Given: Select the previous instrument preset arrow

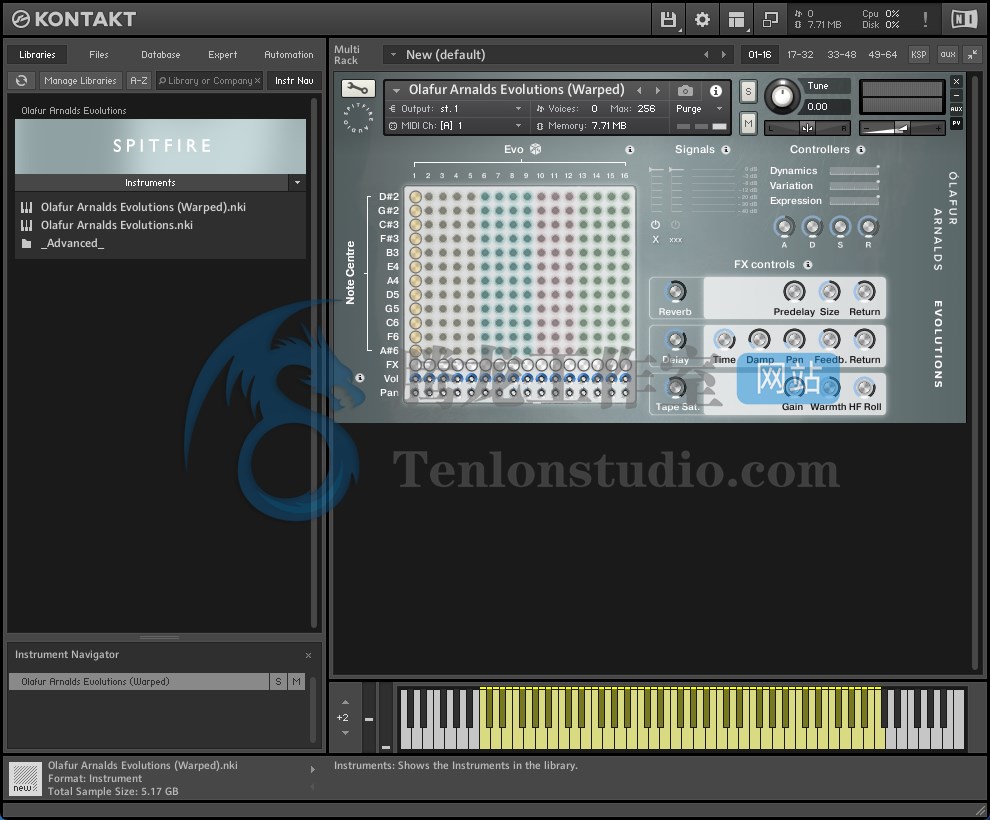Looking at the screenshot, I should coord(640,91).
